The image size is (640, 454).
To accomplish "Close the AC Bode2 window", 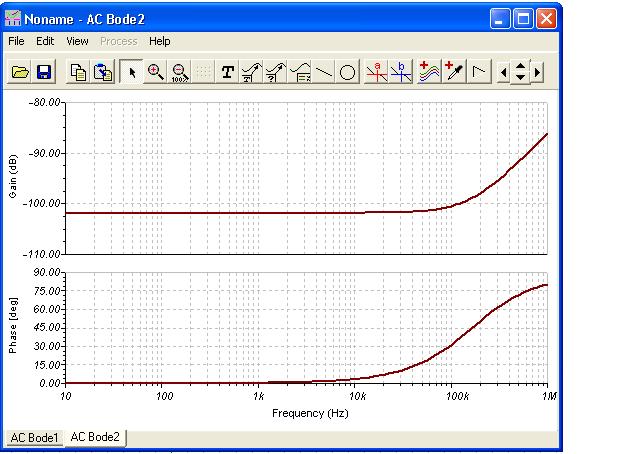I will (547, 19).
